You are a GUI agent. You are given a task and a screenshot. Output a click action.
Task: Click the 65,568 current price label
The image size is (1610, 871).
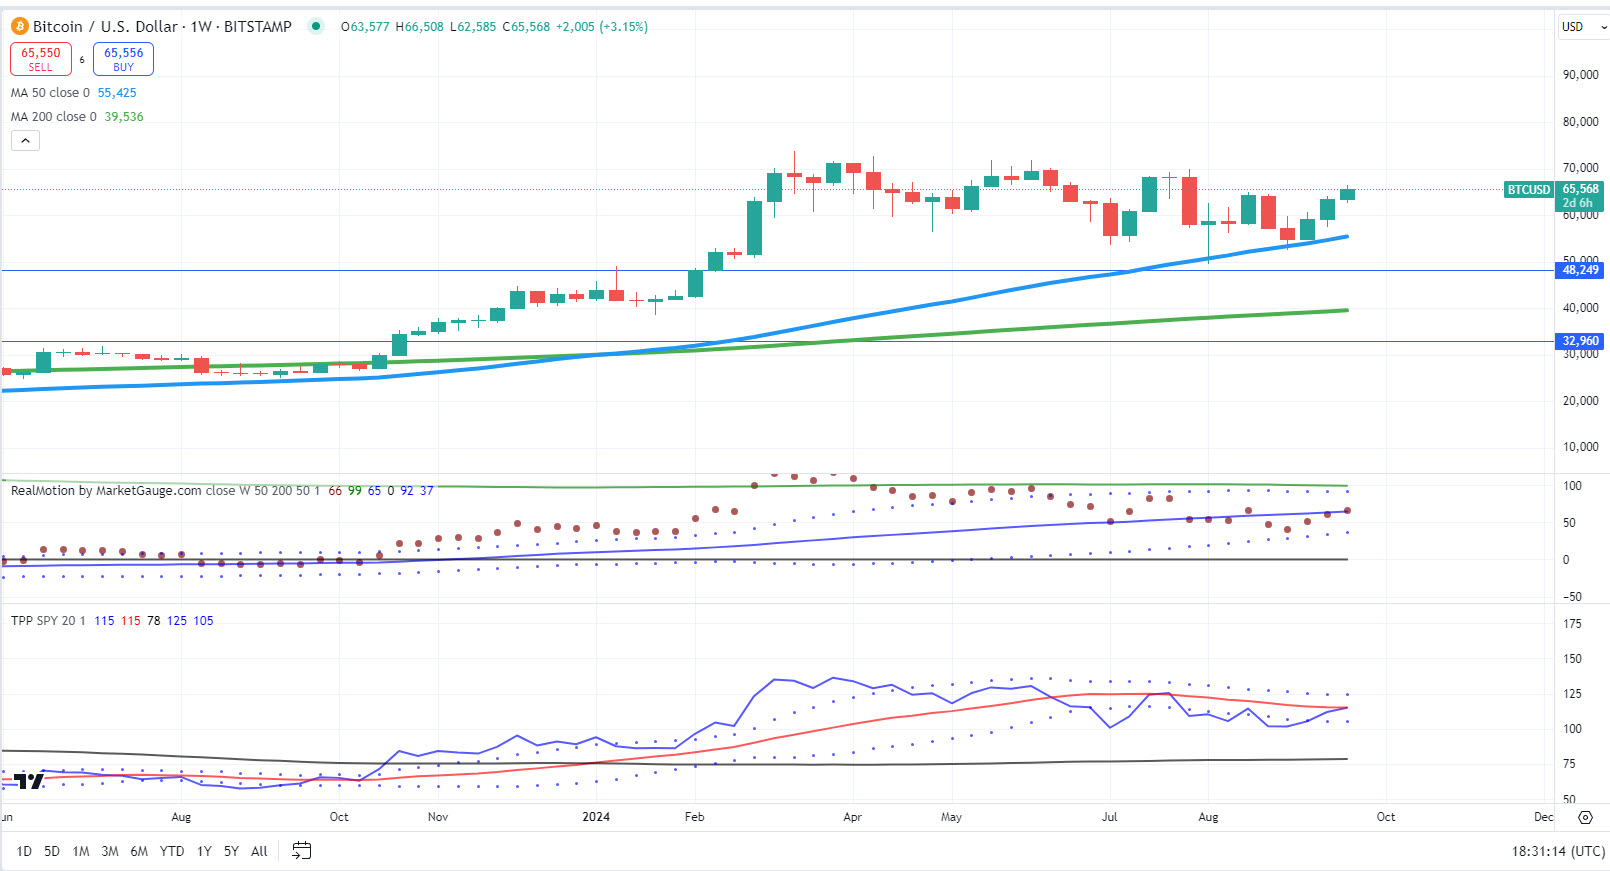(1580, 189)
